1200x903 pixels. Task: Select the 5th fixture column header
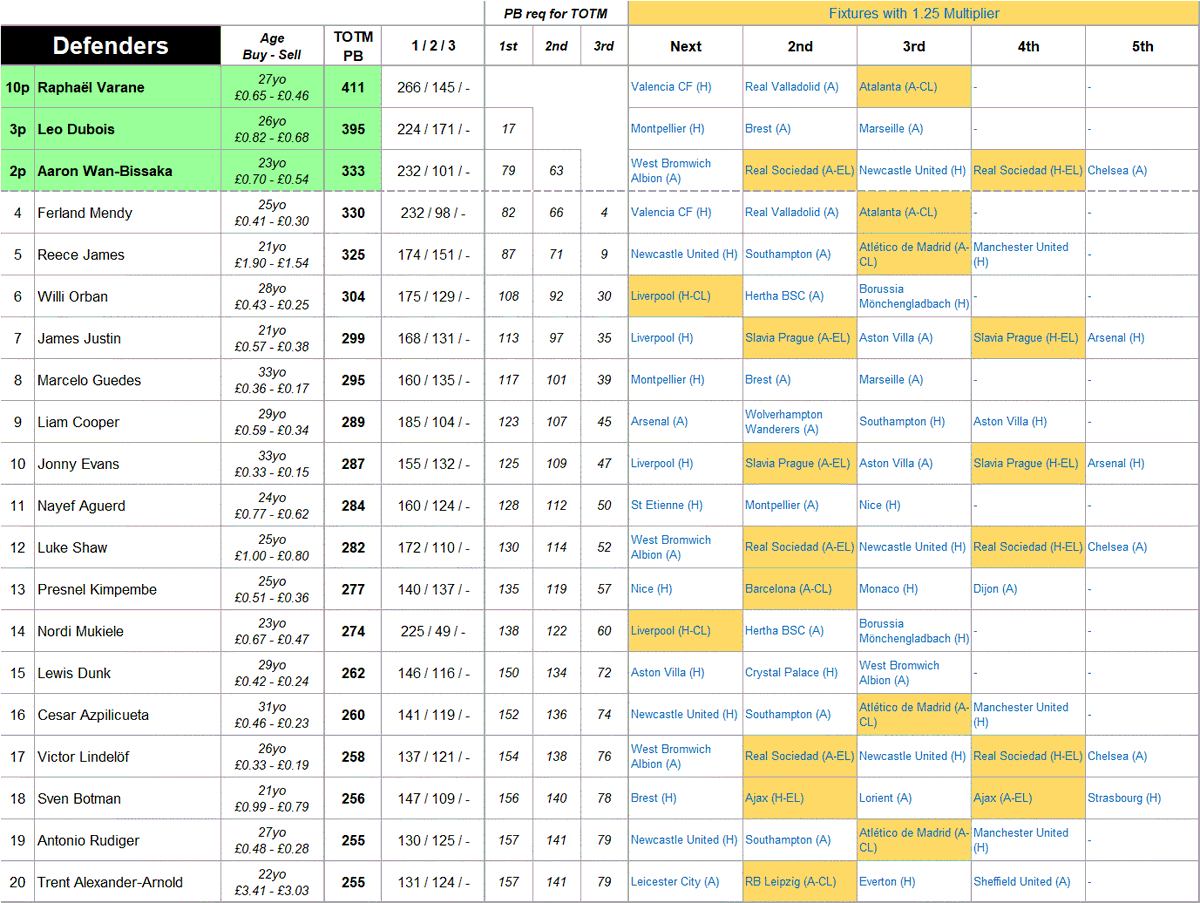point(1142,46)
